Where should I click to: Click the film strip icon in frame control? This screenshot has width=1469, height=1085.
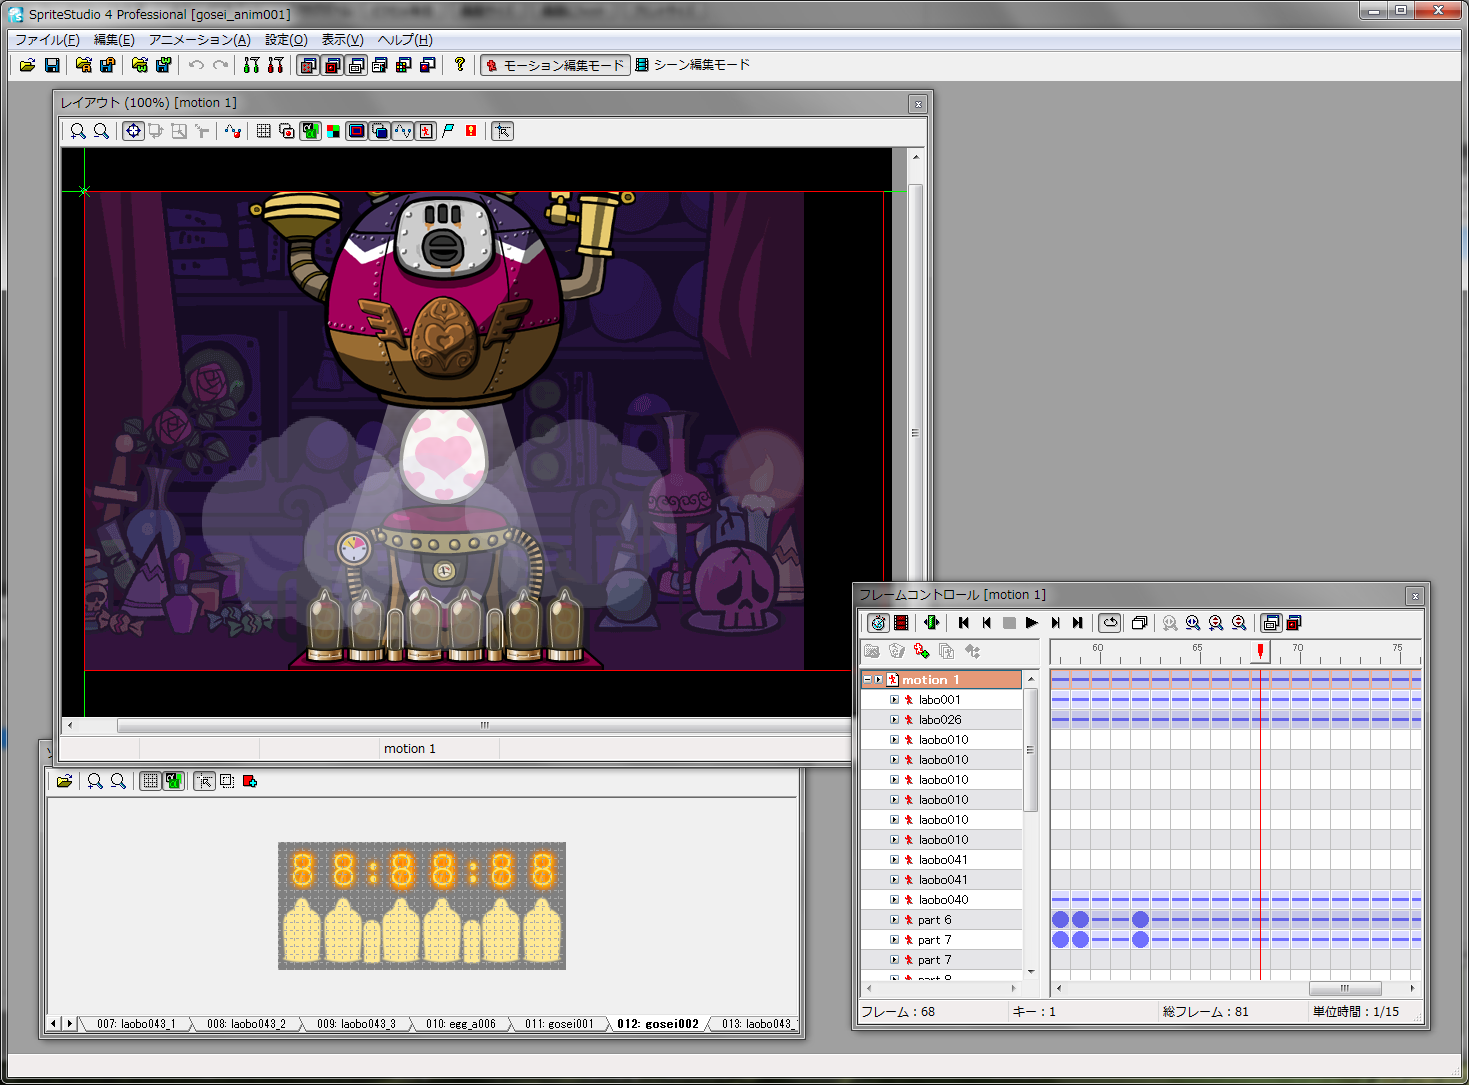901,623
